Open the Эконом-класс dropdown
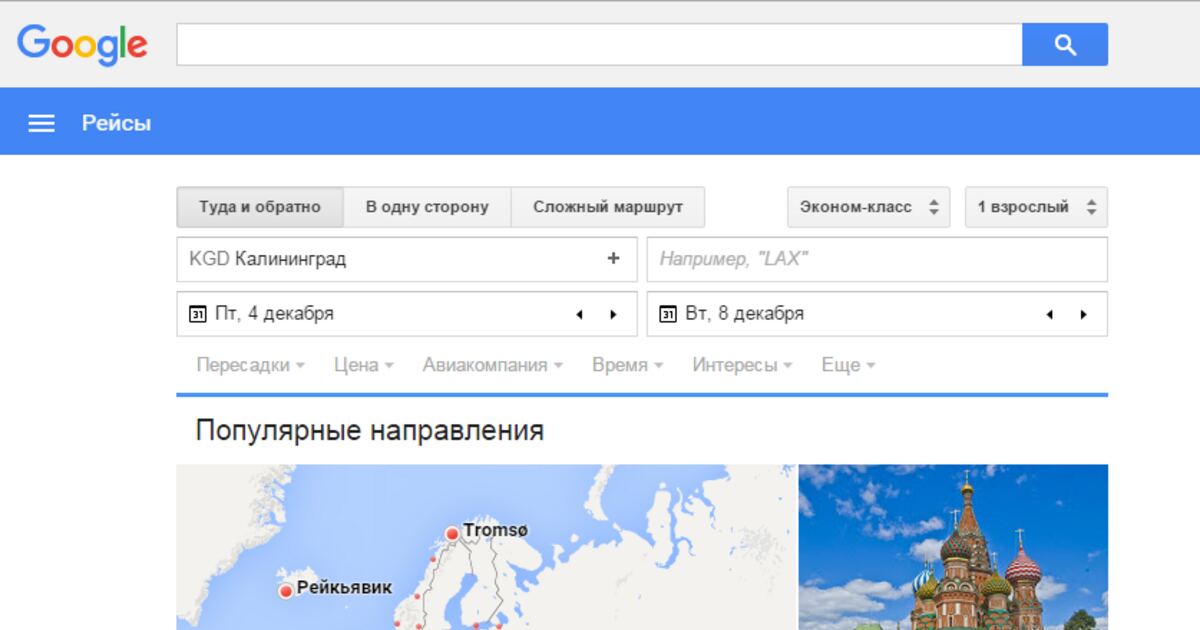The height and width of the screenshot is (630, 1200). (869, 207)
